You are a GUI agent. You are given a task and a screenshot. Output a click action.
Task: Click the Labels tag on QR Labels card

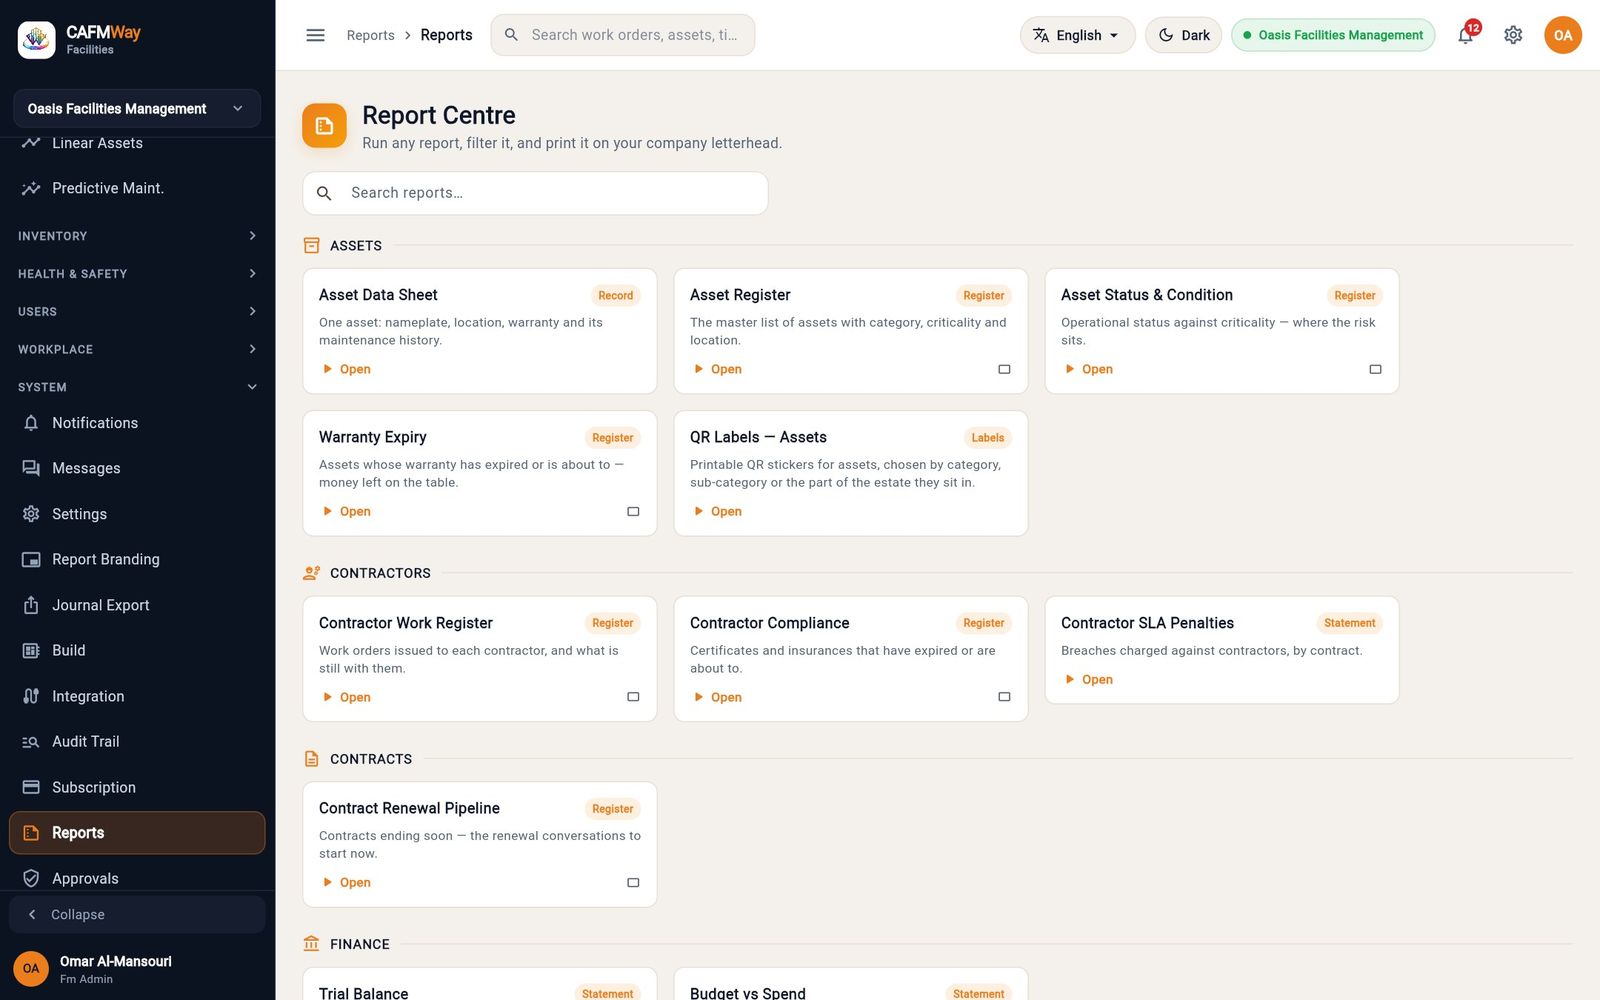[987, 438]
